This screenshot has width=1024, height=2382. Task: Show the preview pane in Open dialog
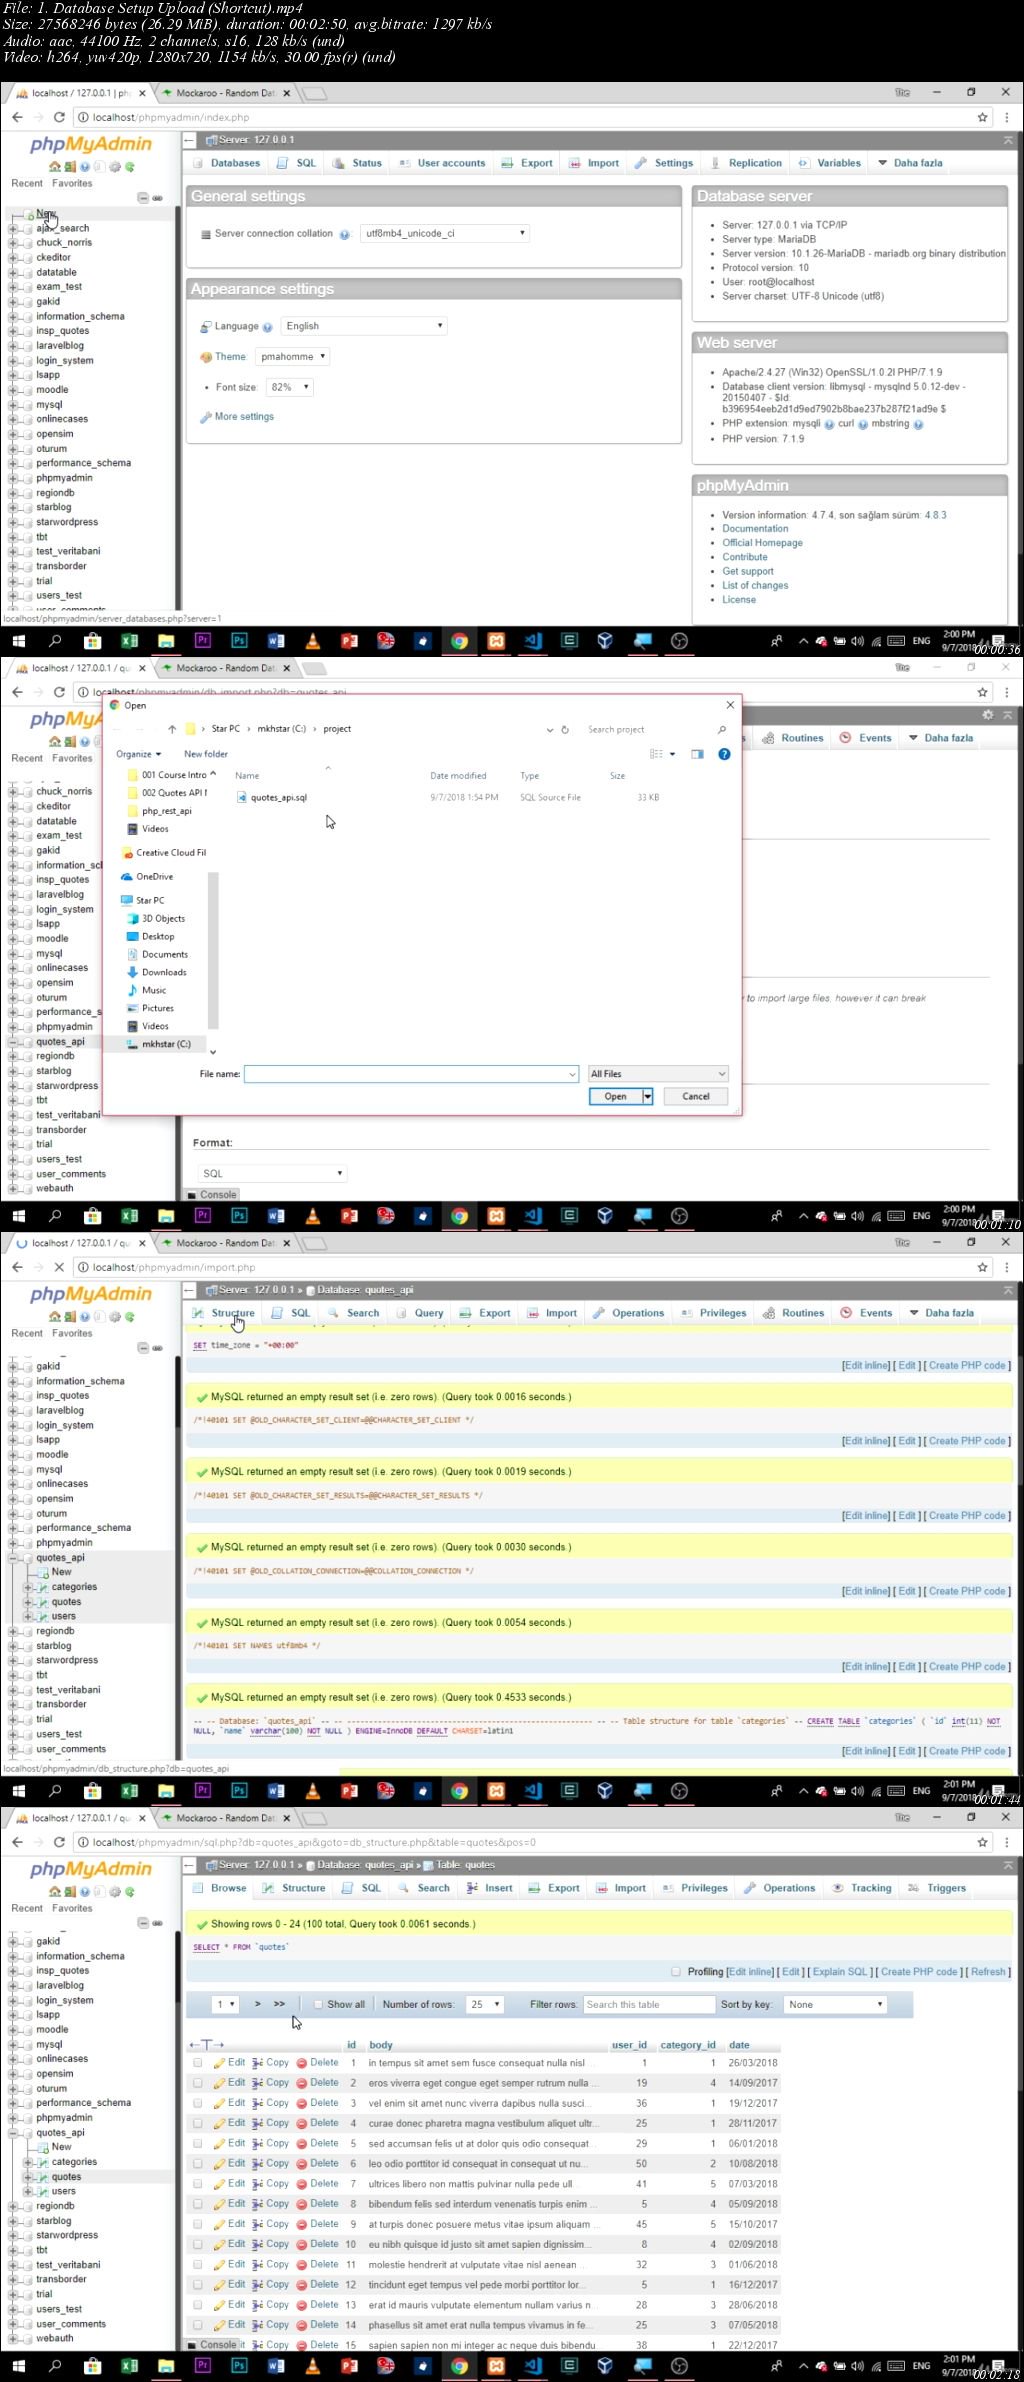coord(697,754)
